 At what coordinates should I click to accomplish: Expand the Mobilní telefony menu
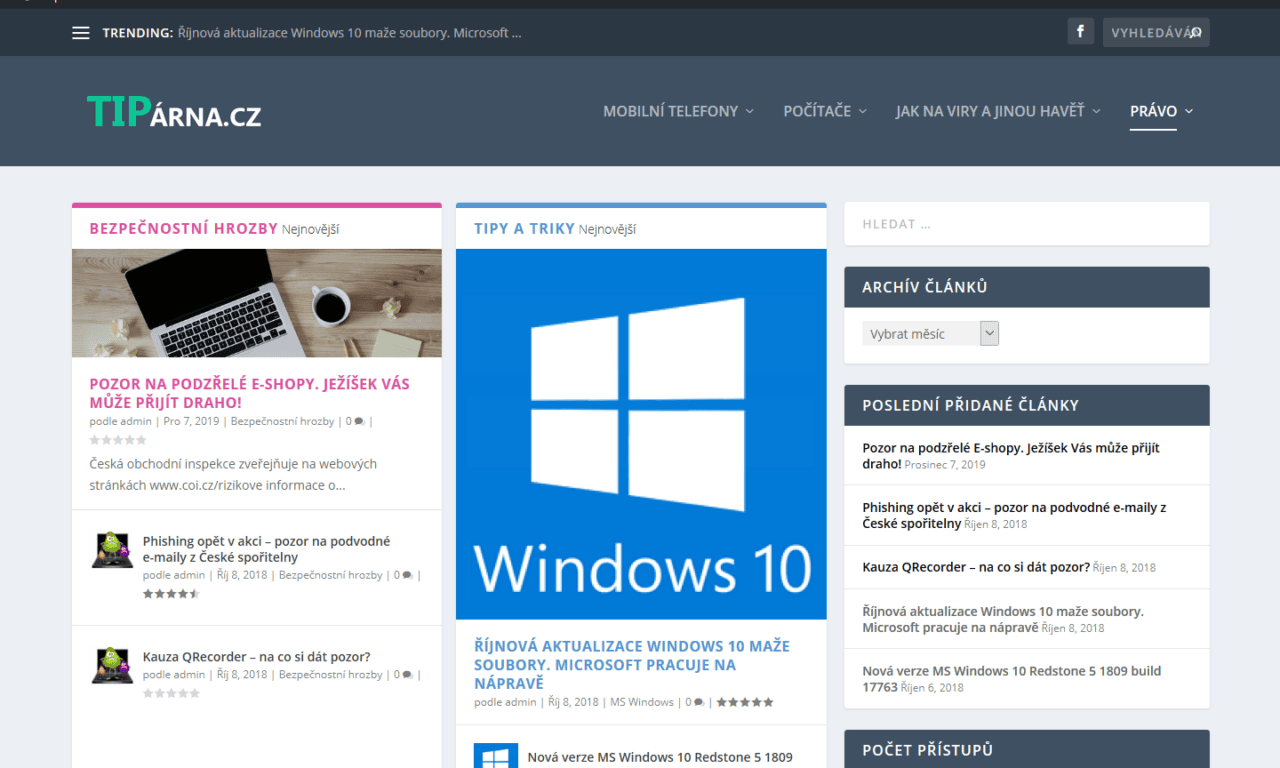[x=678, y=111]
